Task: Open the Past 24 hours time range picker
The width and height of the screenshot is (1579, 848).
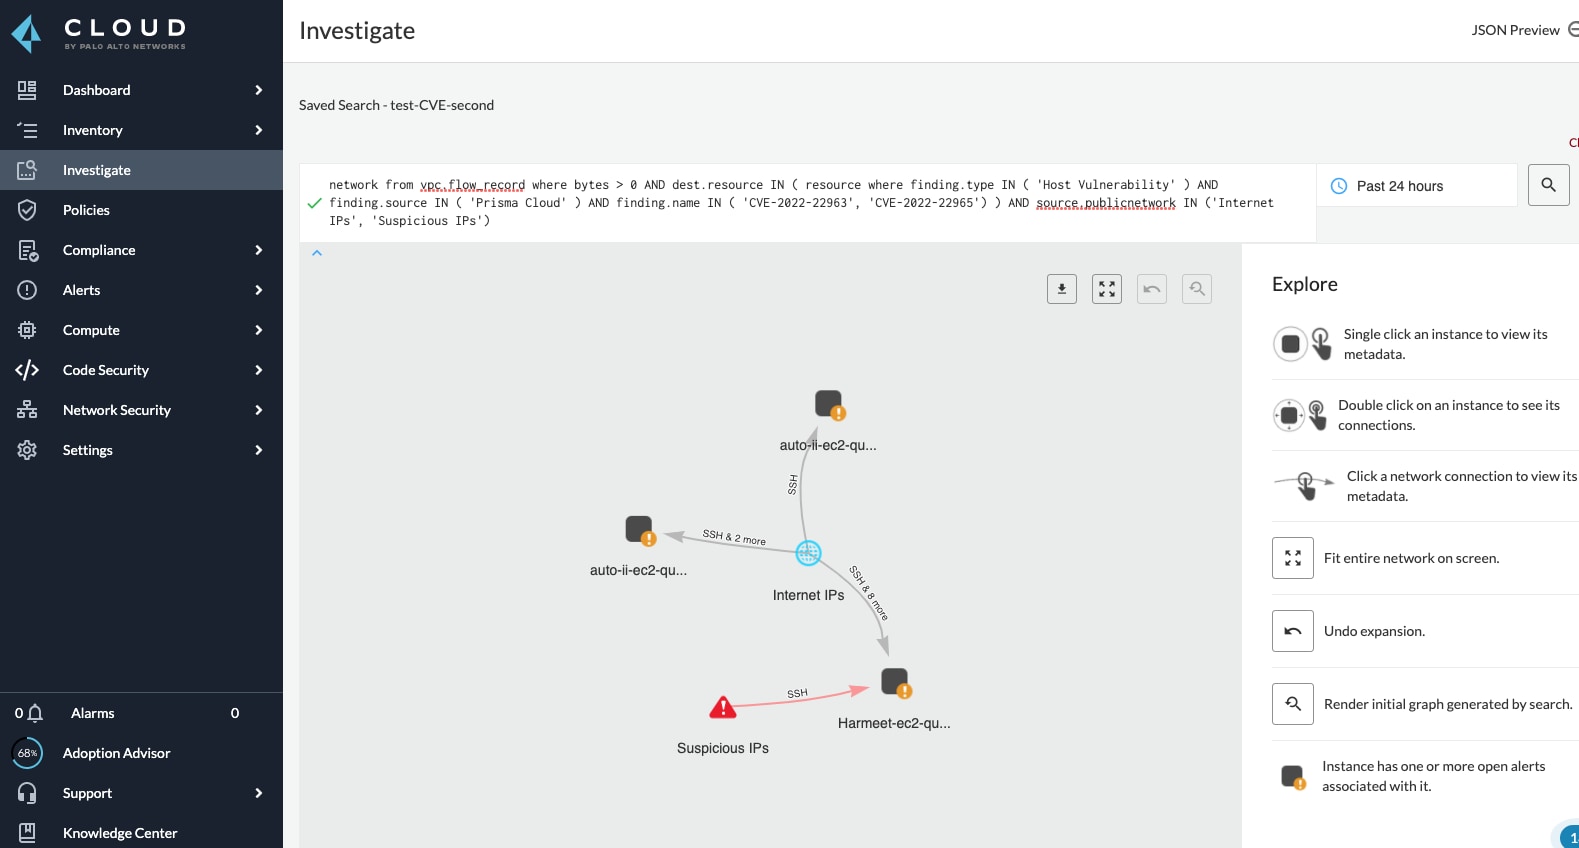Action: tap(1417, 186)
